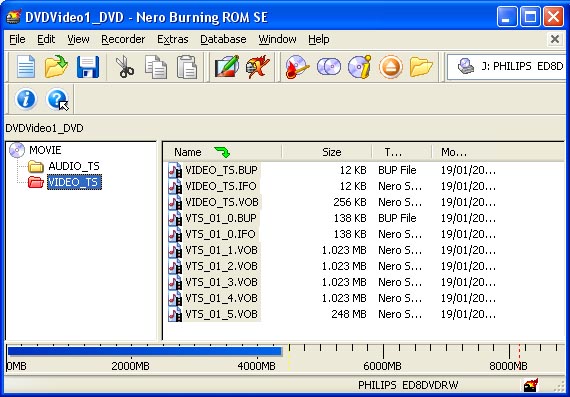The image size is (570, 397).
Task: Select file VTS_01_2.VOB
Action: 221,266
